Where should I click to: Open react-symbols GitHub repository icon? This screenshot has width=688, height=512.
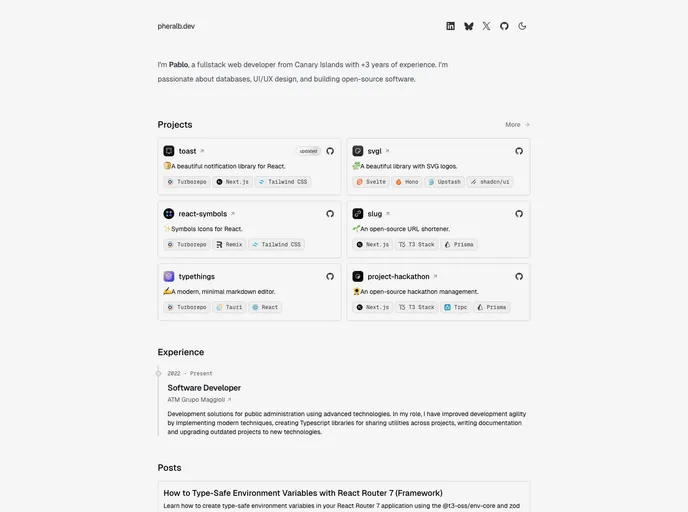click(x=330, y=214)
